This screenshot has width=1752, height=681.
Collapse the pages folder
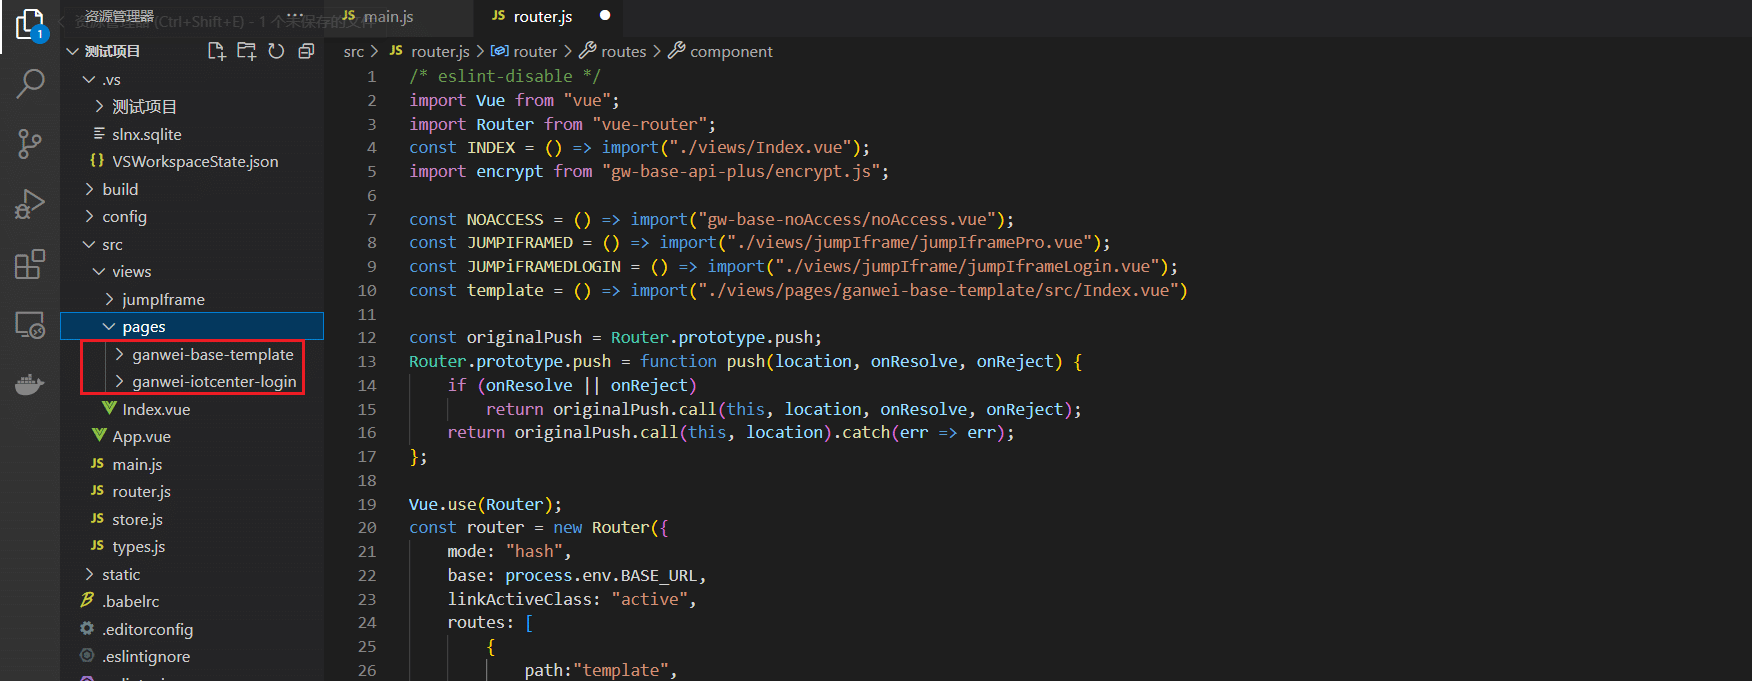click(x=143, y=327)
